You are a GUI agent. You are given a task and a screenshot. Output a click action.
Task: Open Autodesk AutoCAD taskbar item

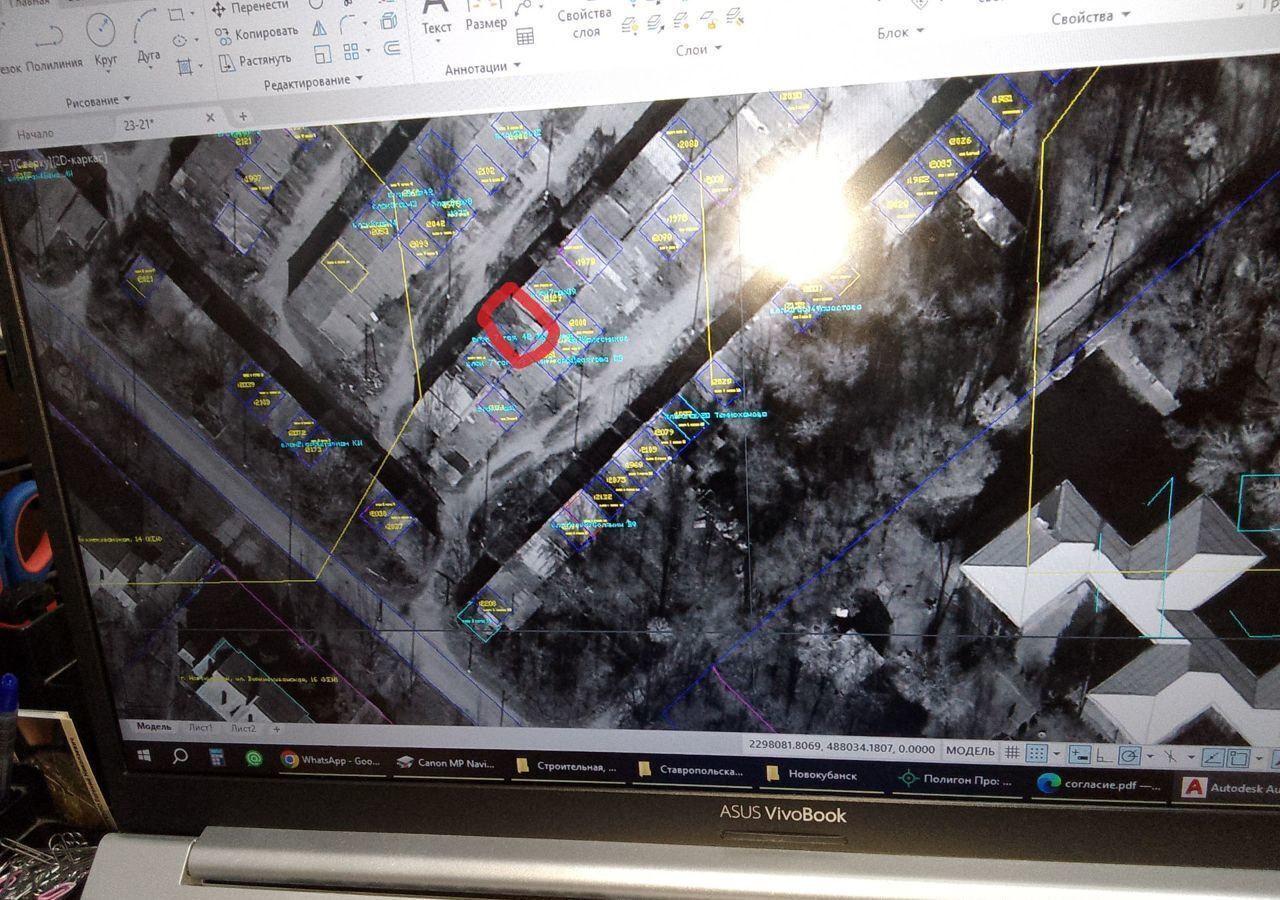click(x=1231, y=789)
